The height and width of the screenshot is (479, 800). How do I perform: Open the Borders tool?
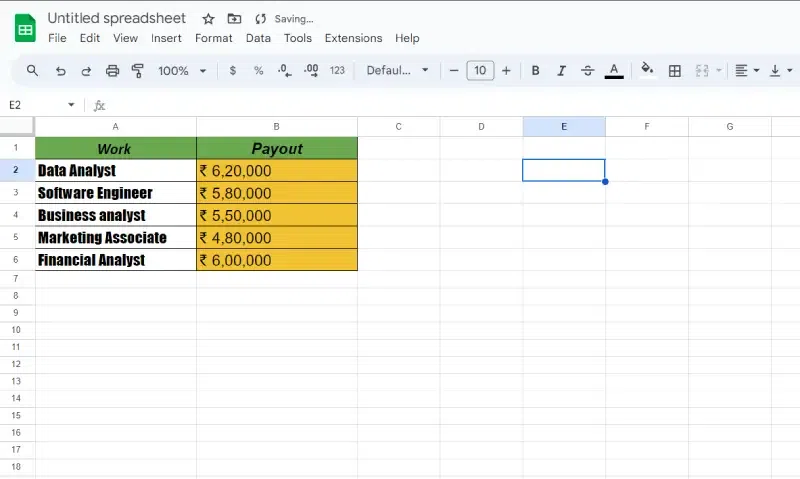[x=674, y=70]
